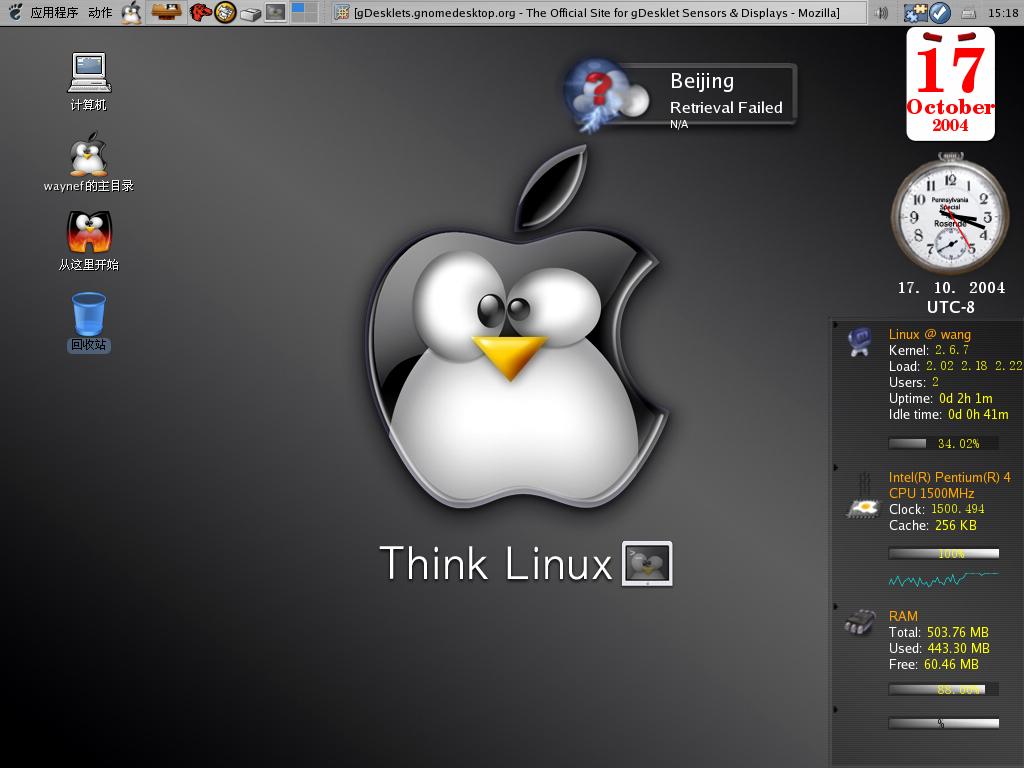Open the 应用程序 (Applications) menu

53,13
